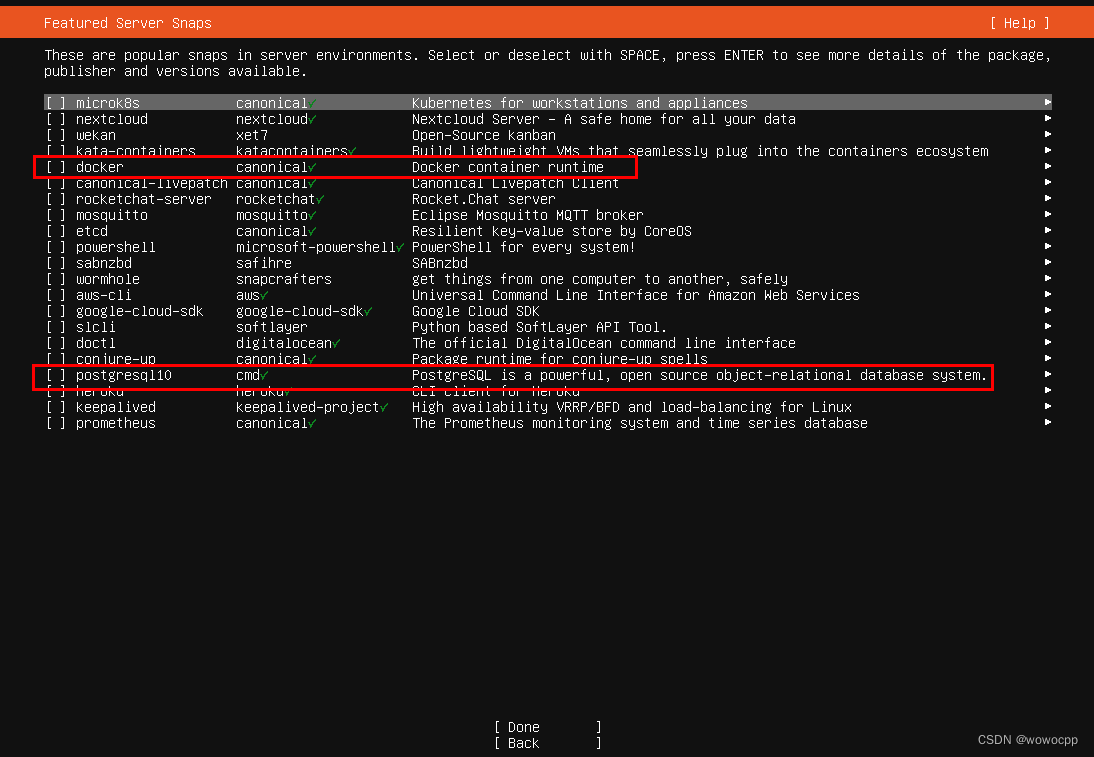1094x757 pixels.
Task: Select the Done button
Action: click(548, 727)
